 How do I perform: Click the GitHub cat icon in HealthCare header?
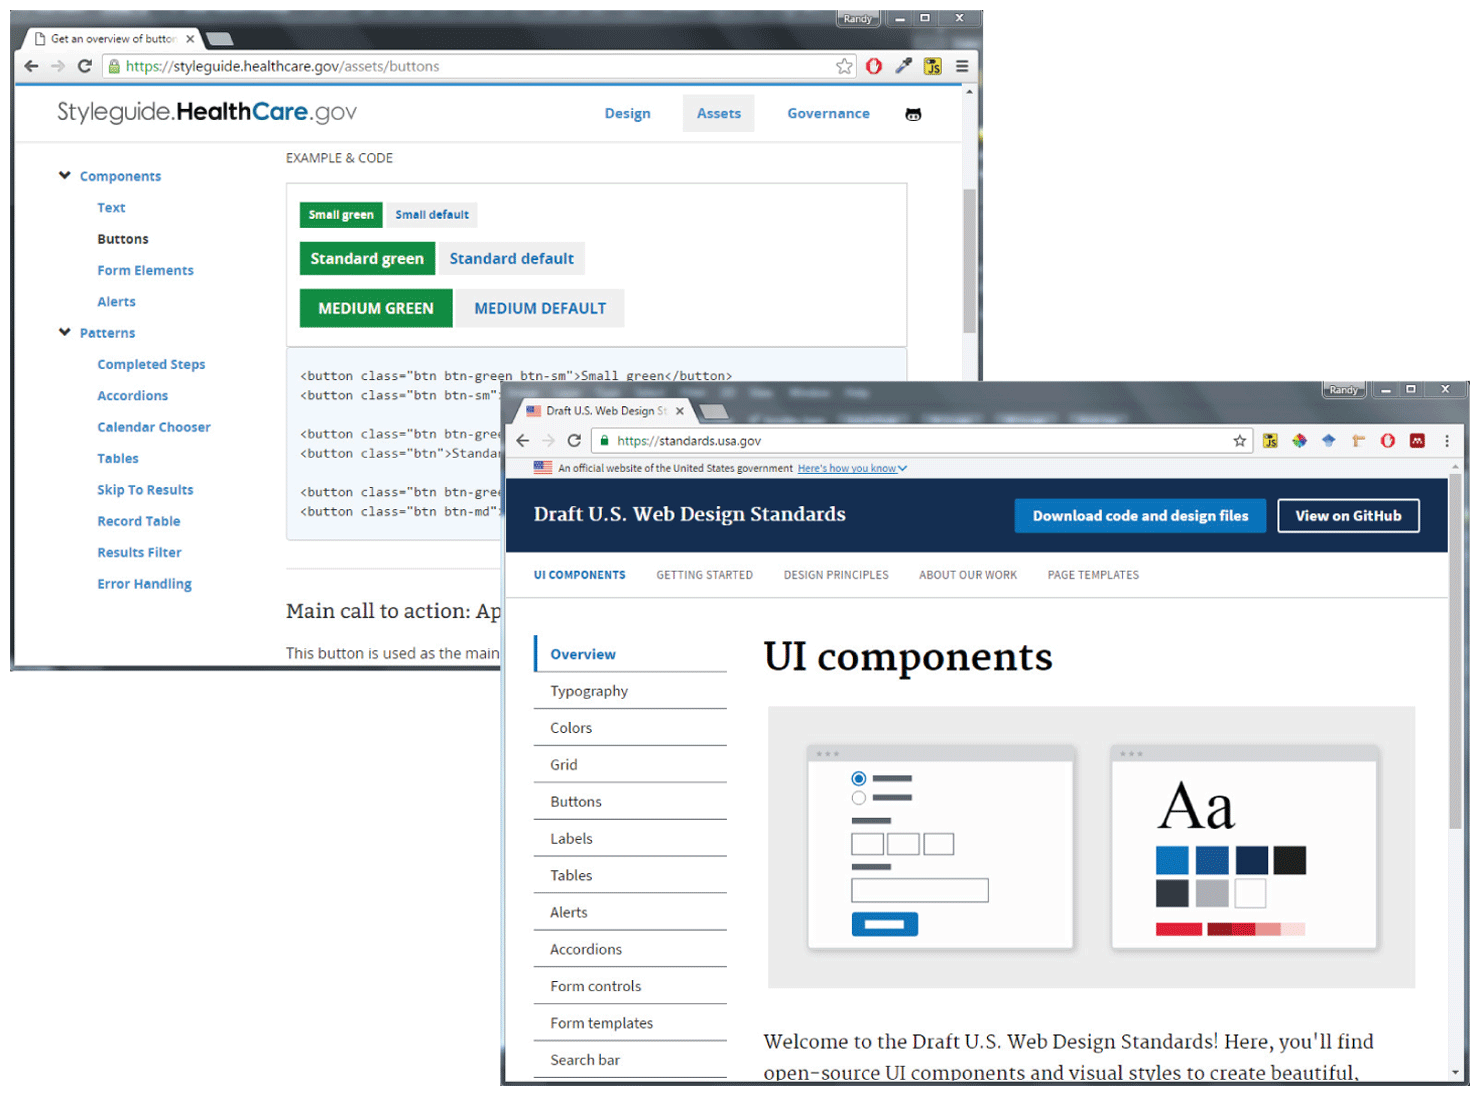[x=912, y=115]
